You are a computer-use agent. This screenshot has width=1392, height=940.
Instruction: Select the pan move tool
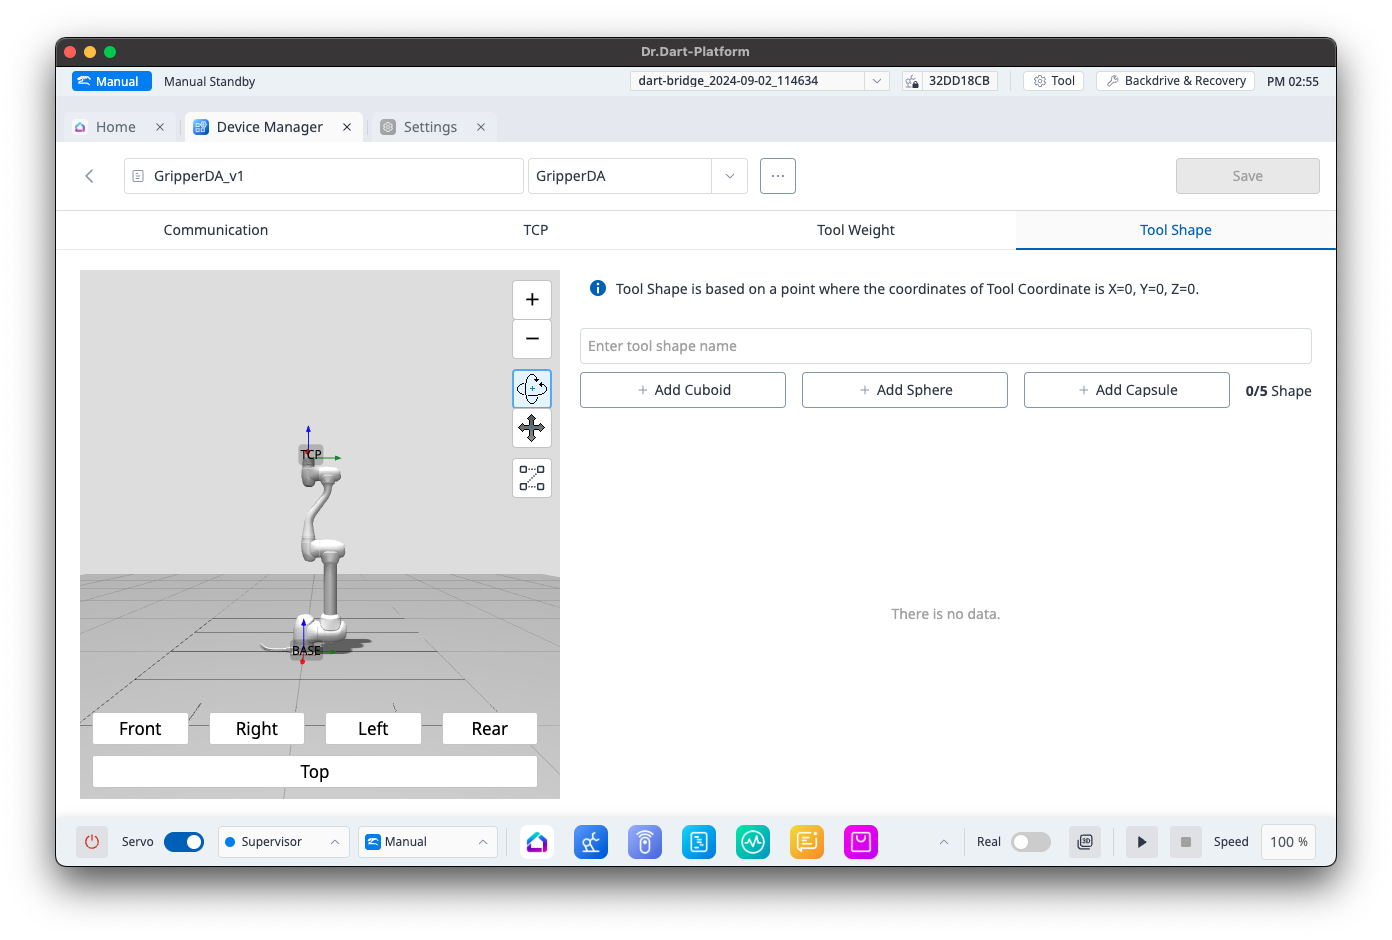point(532,428)
